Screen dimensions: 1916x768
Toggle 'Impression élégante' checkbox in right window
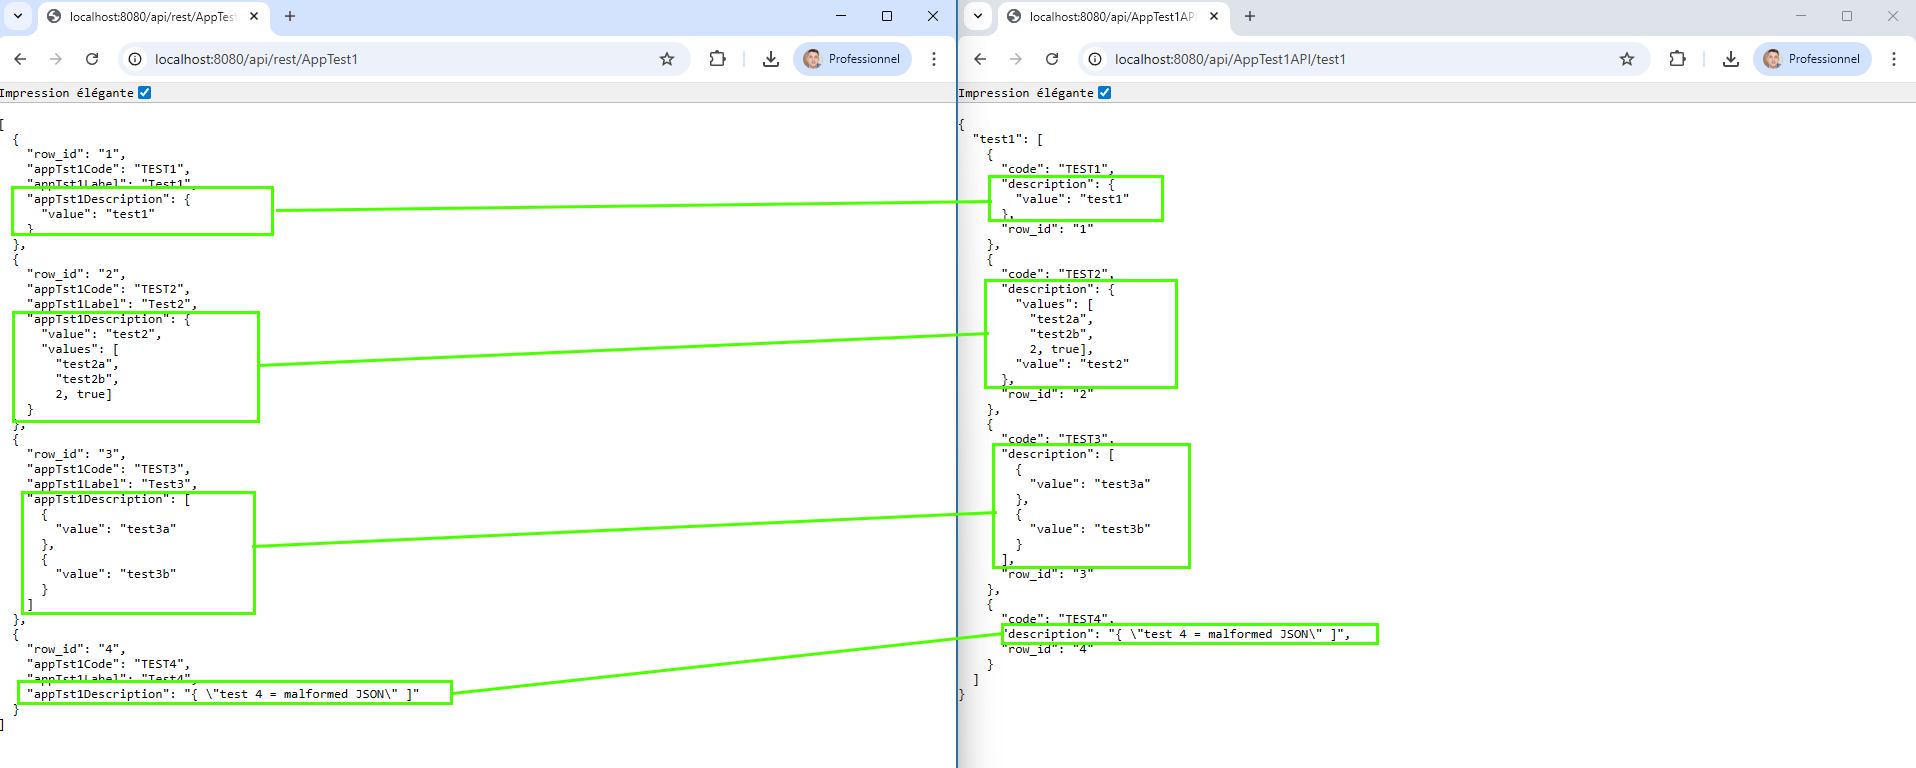(x=1104, y=93)
